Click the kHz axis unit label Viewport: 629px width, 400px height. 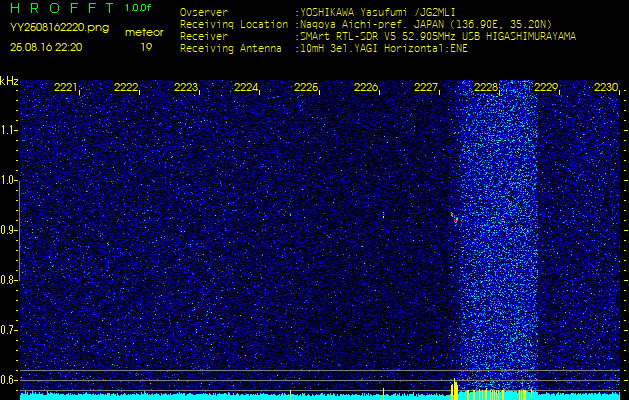click(x=9, y=81)
